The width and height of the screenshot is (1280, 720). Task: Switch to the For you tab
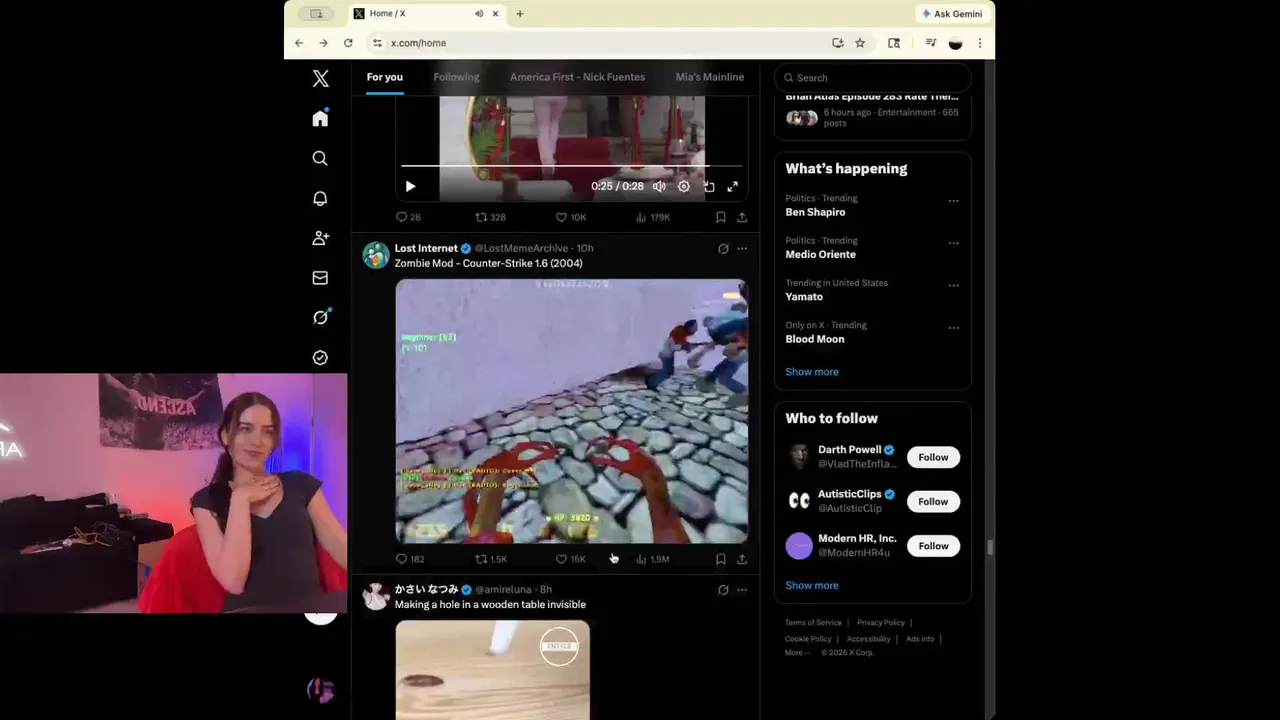[384, 77]
